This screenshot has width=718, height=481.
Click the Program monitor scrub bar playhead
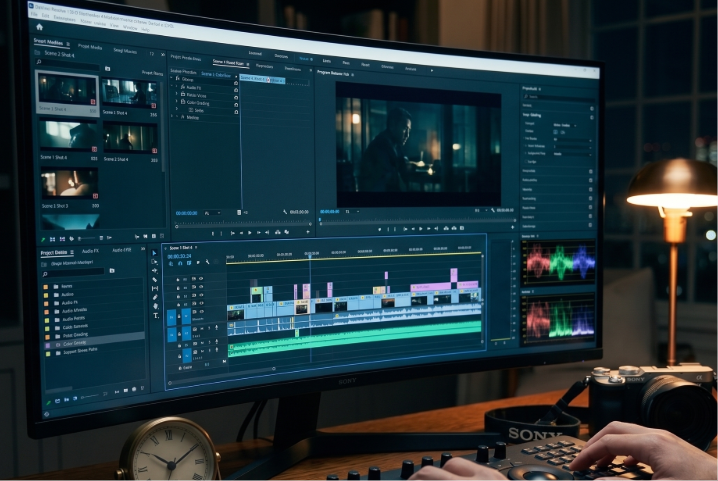point(320,220)
